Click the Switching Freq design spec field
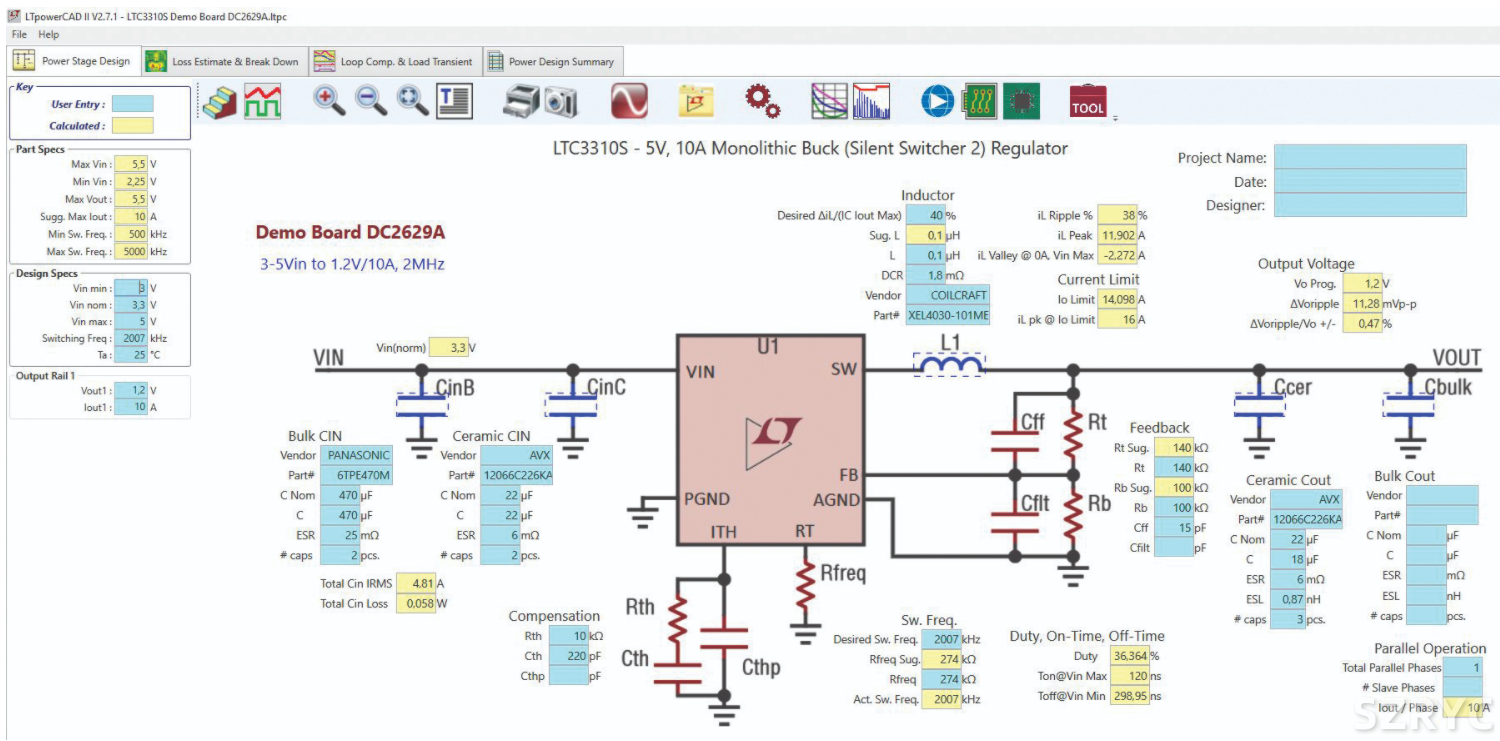Viewport: 1500px width, 741px height. 133,338
